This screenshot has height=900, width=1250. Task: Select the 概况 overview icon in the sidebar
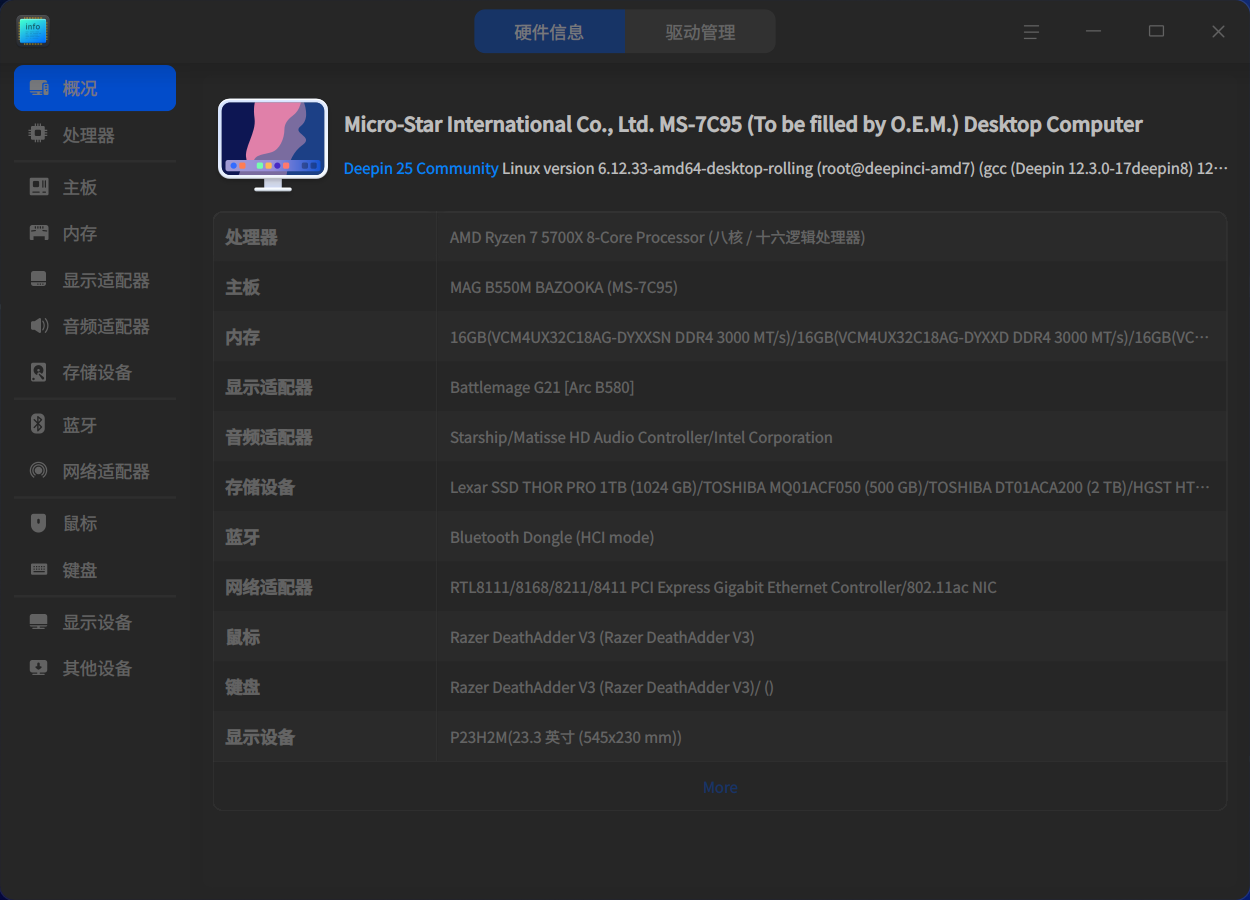pyautogui.click(x=39, y=88)
